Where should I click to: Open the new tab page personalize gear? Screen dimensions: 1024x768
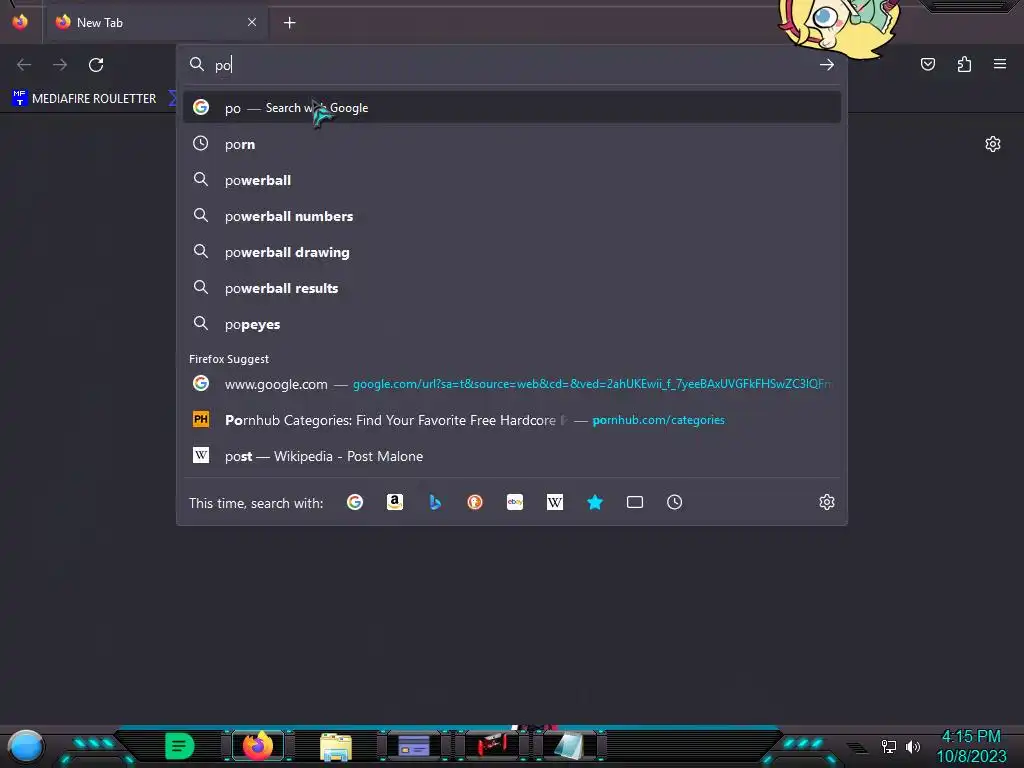coord(993,144)
